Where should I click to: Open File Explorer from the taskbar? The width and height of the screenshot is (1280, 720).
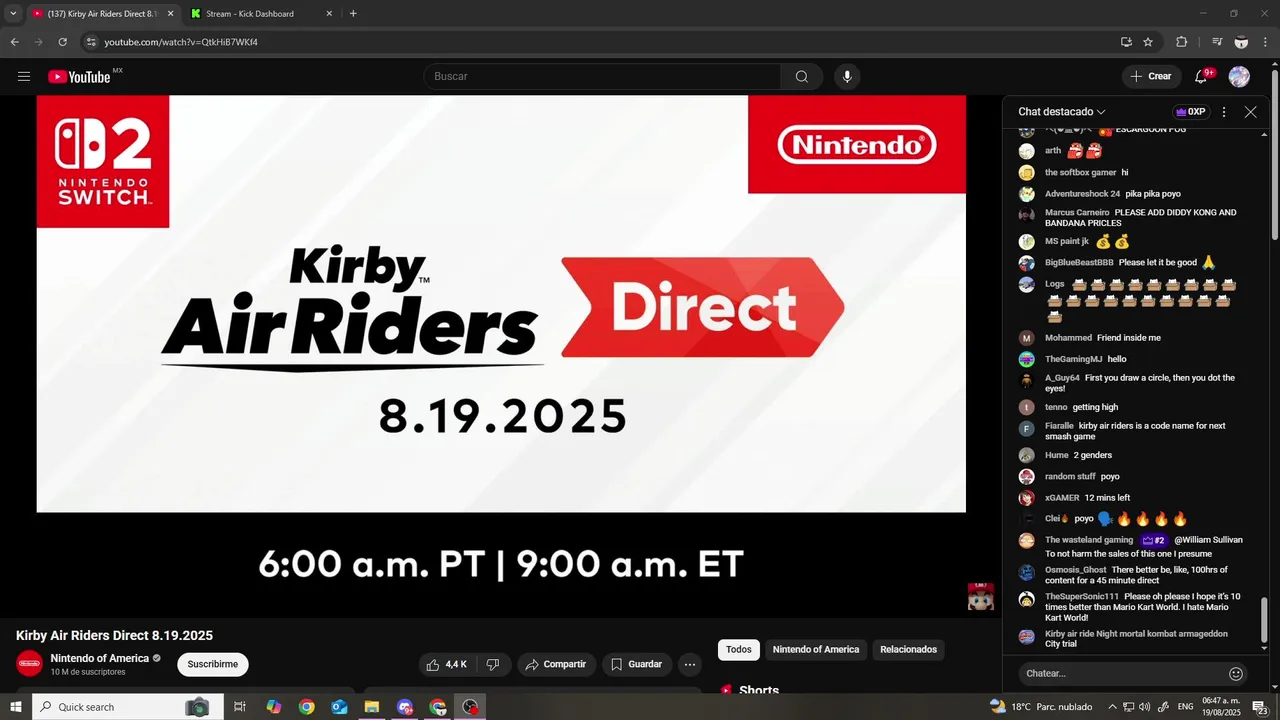click(372, 707)
